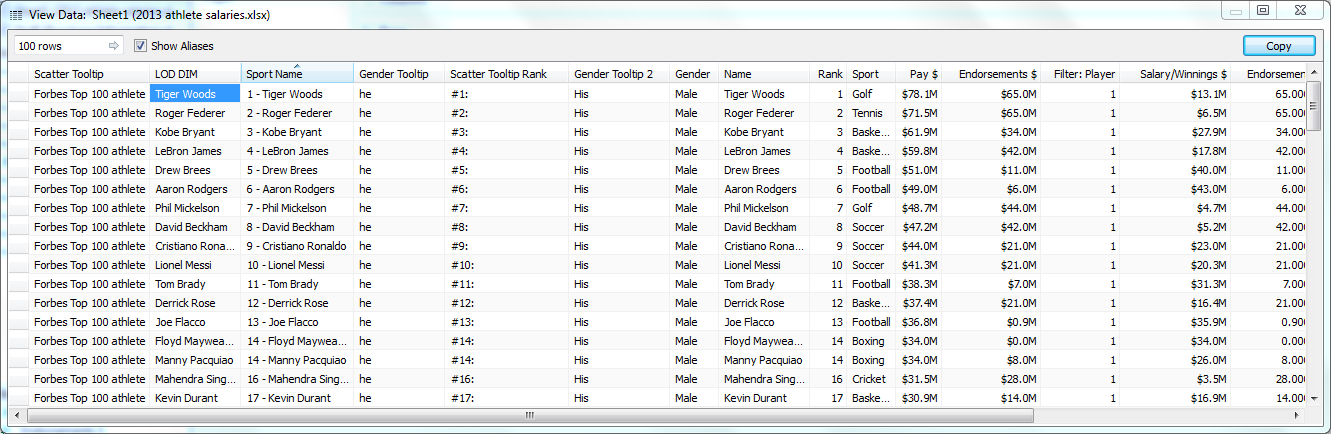Select the $51.0M pay value

[x=919, y=170]
